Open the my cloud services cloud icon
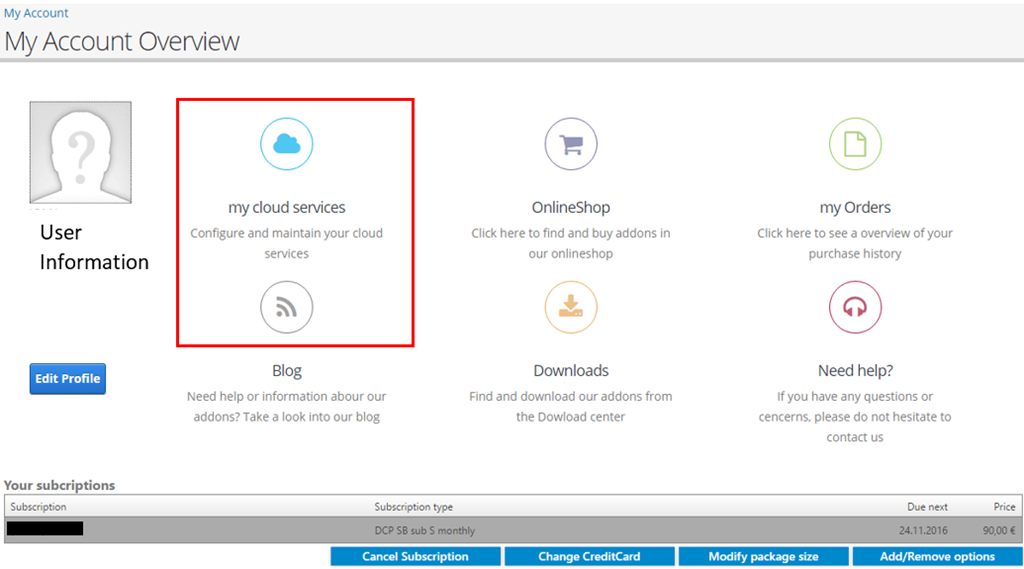The height and width of the screenshot is (569, 1024). (287, 144)
